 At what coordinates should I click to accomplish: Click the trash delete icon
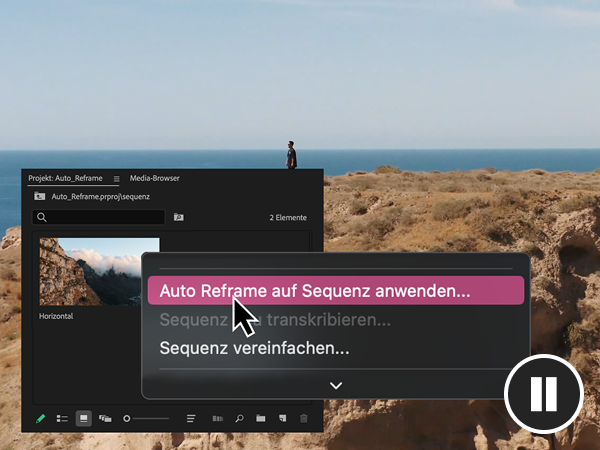303,418
